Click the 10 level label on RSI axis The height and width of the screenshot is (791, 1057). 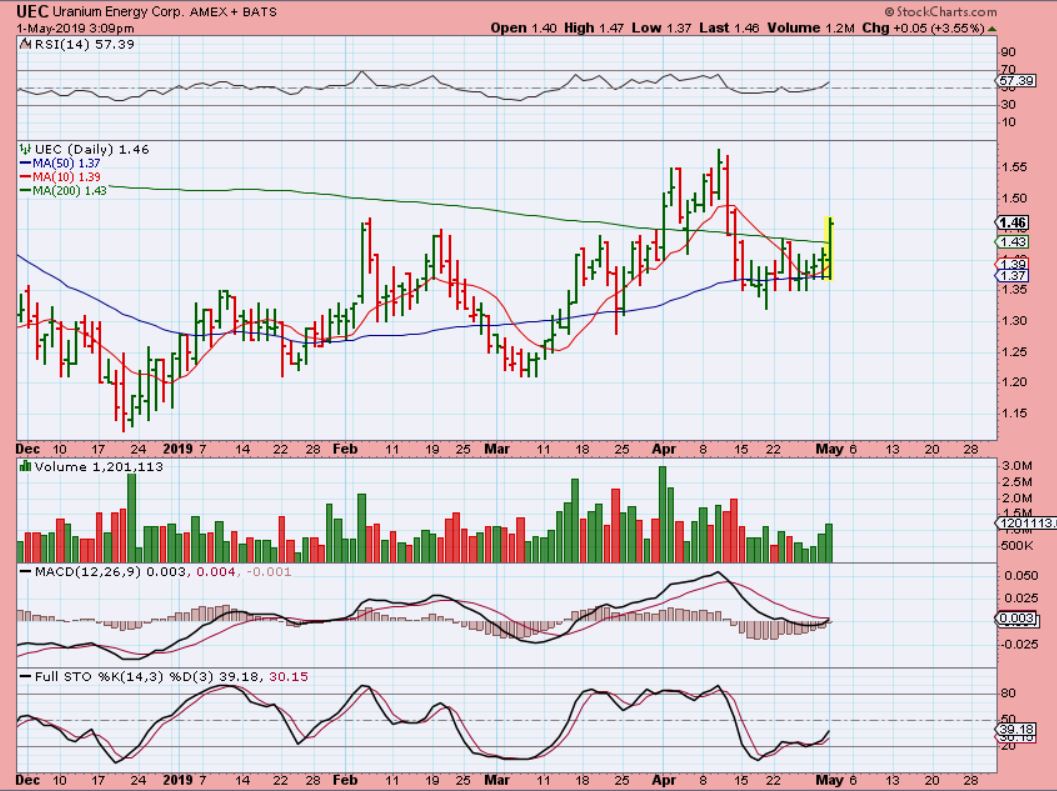pos(1008,122)
